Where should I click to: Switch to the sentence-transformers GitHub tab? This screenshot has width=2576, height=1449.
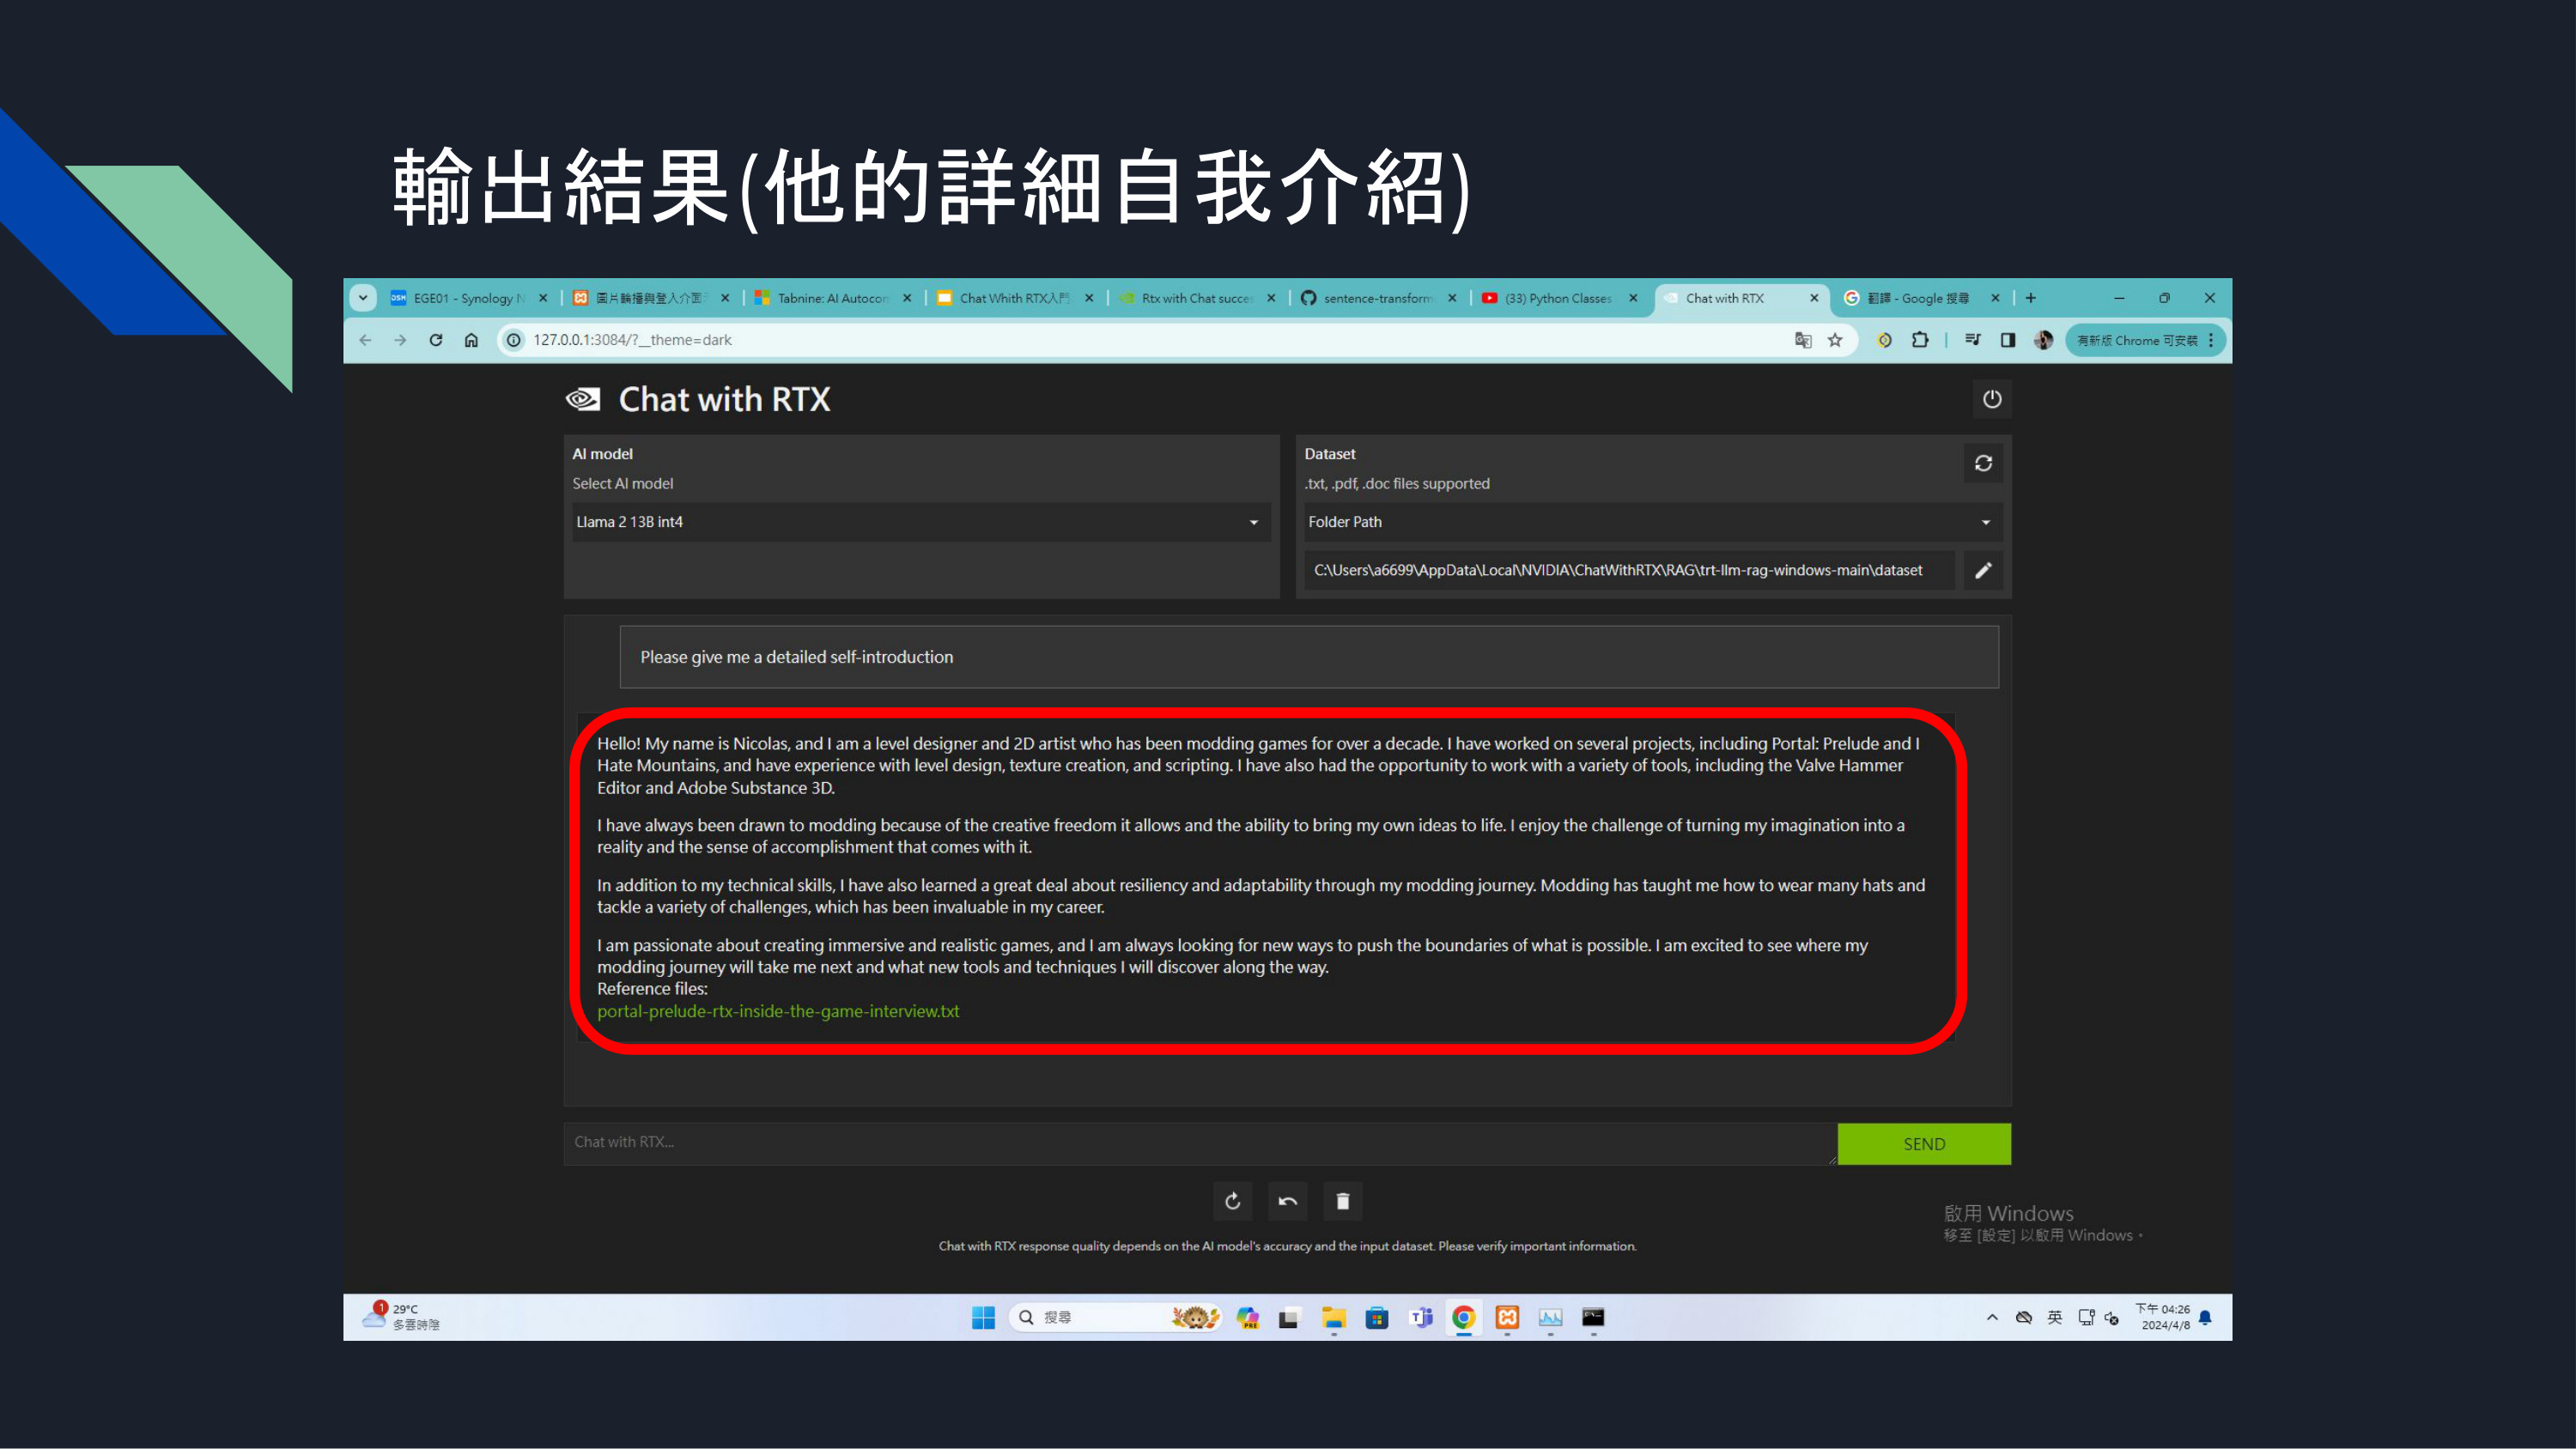click(1378, 298)
